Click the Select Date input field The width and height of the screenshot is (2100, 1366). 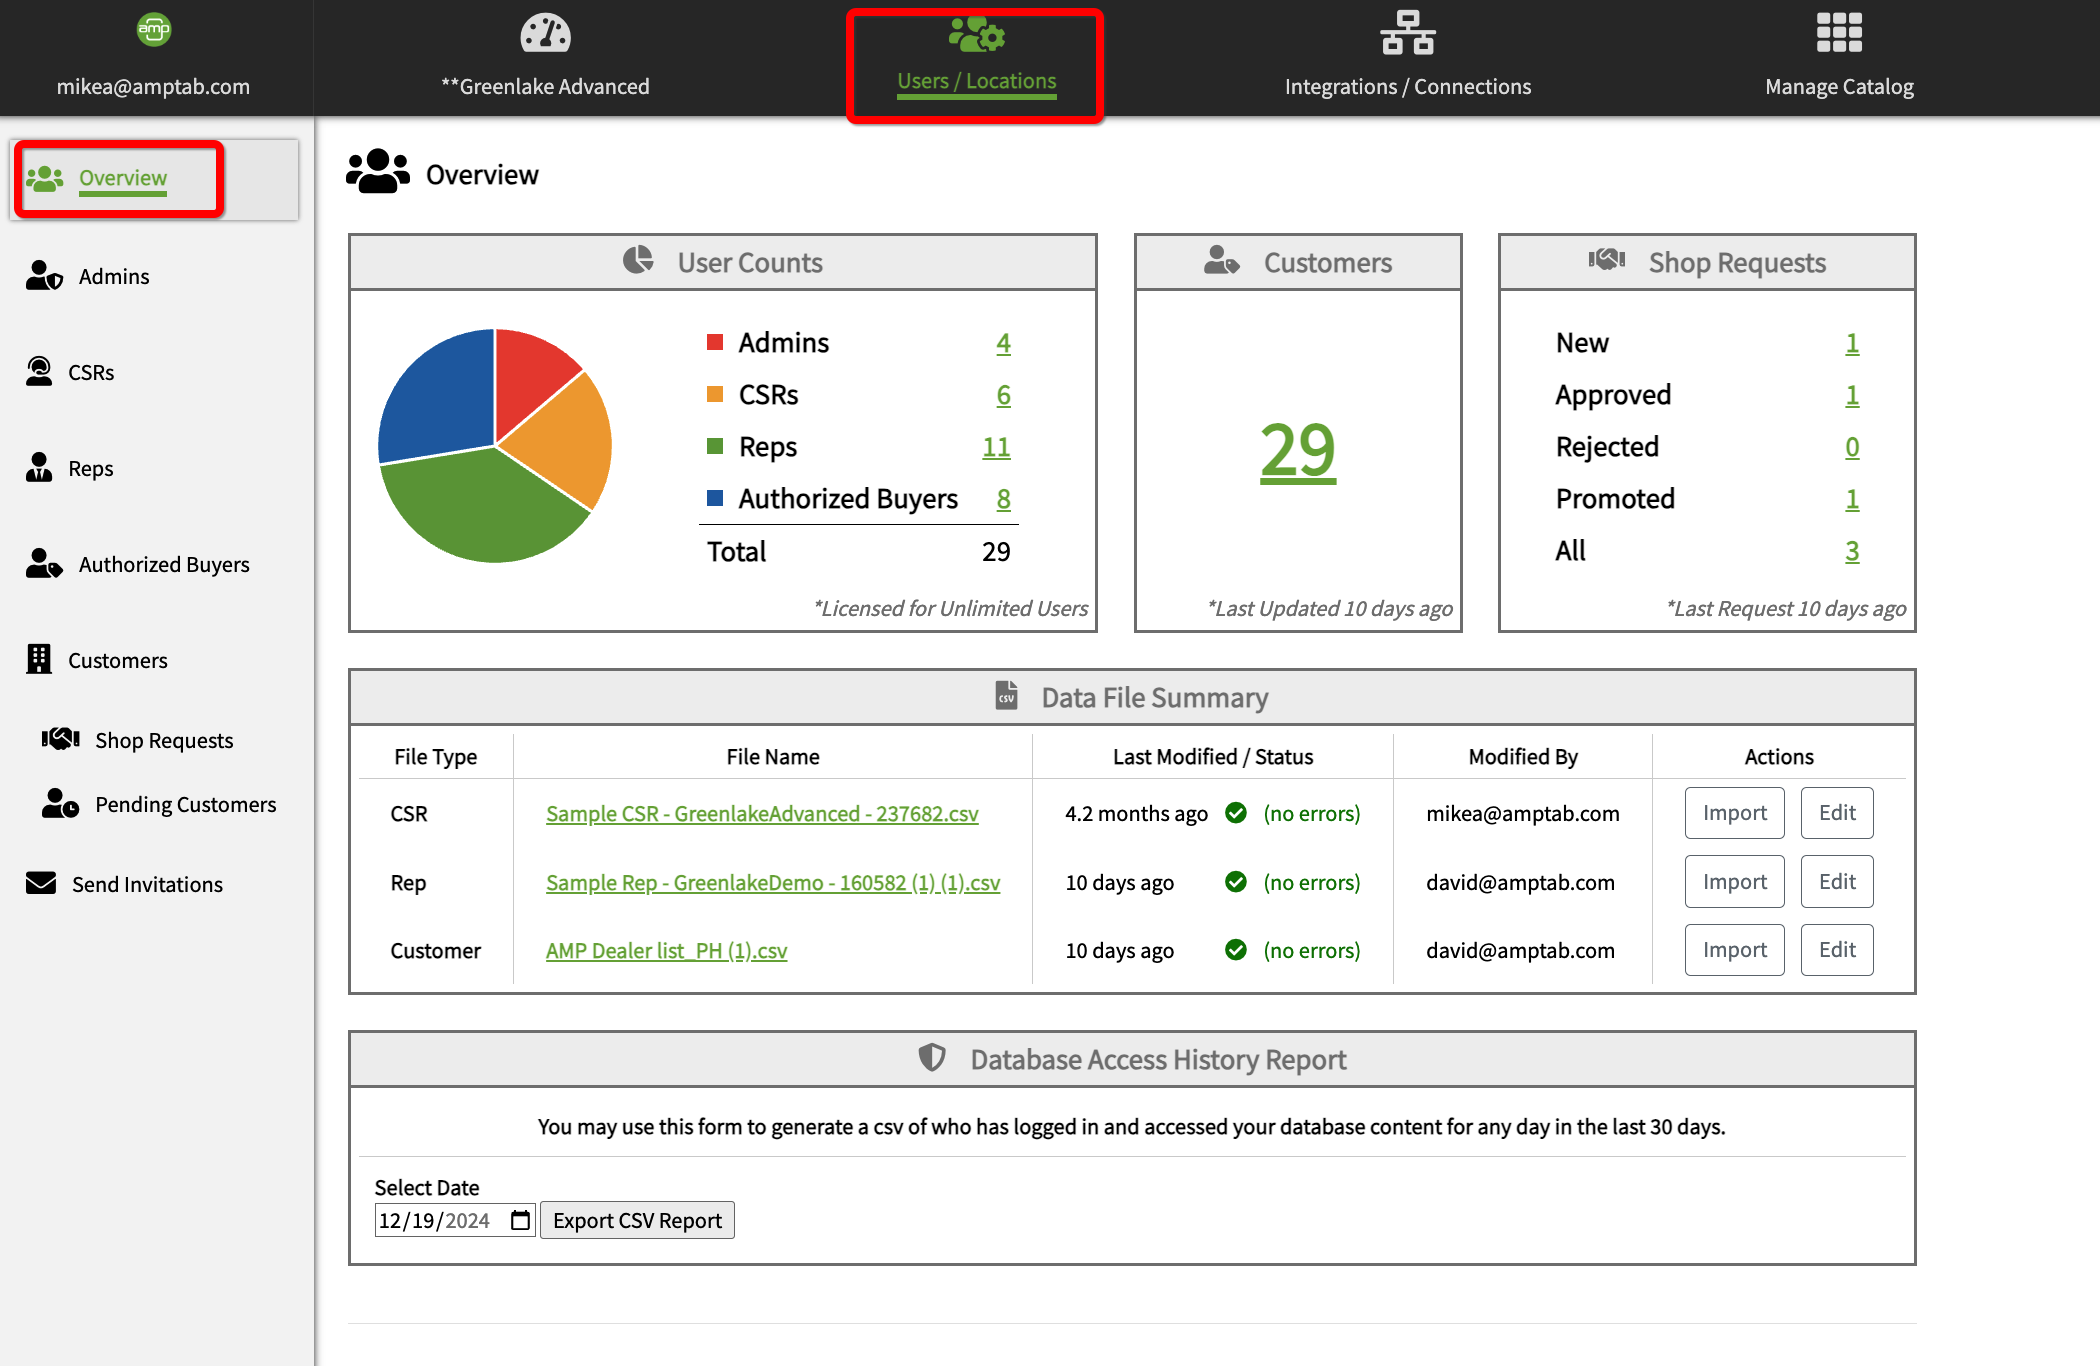435,1220
